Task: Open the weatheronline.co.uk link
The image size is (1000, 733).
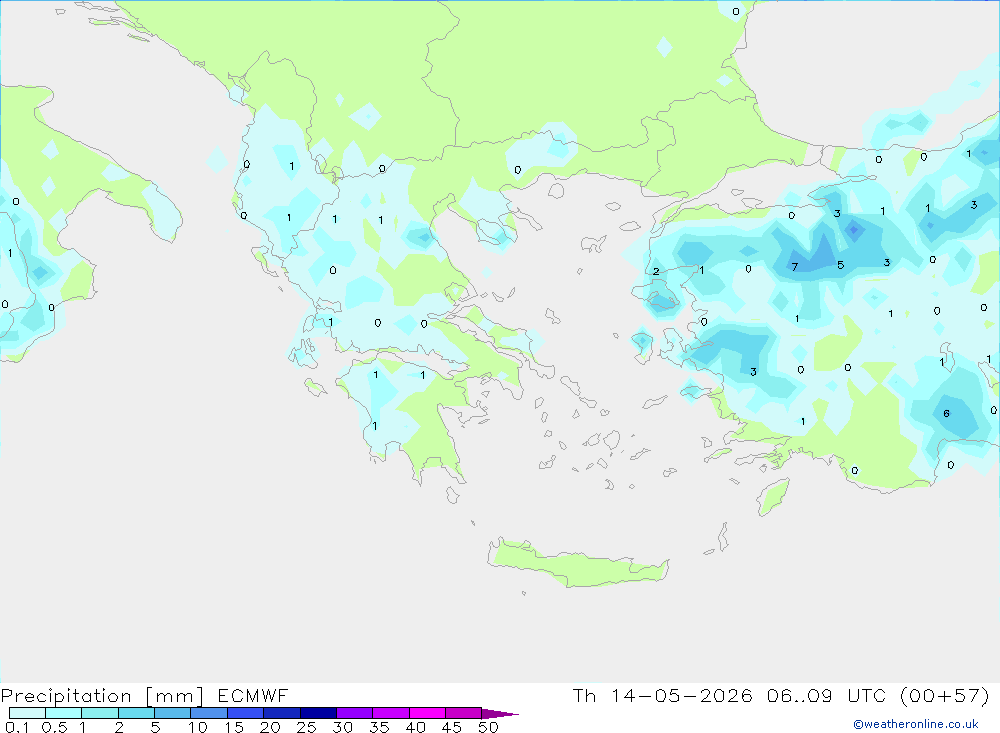Action: click(916, 724)
